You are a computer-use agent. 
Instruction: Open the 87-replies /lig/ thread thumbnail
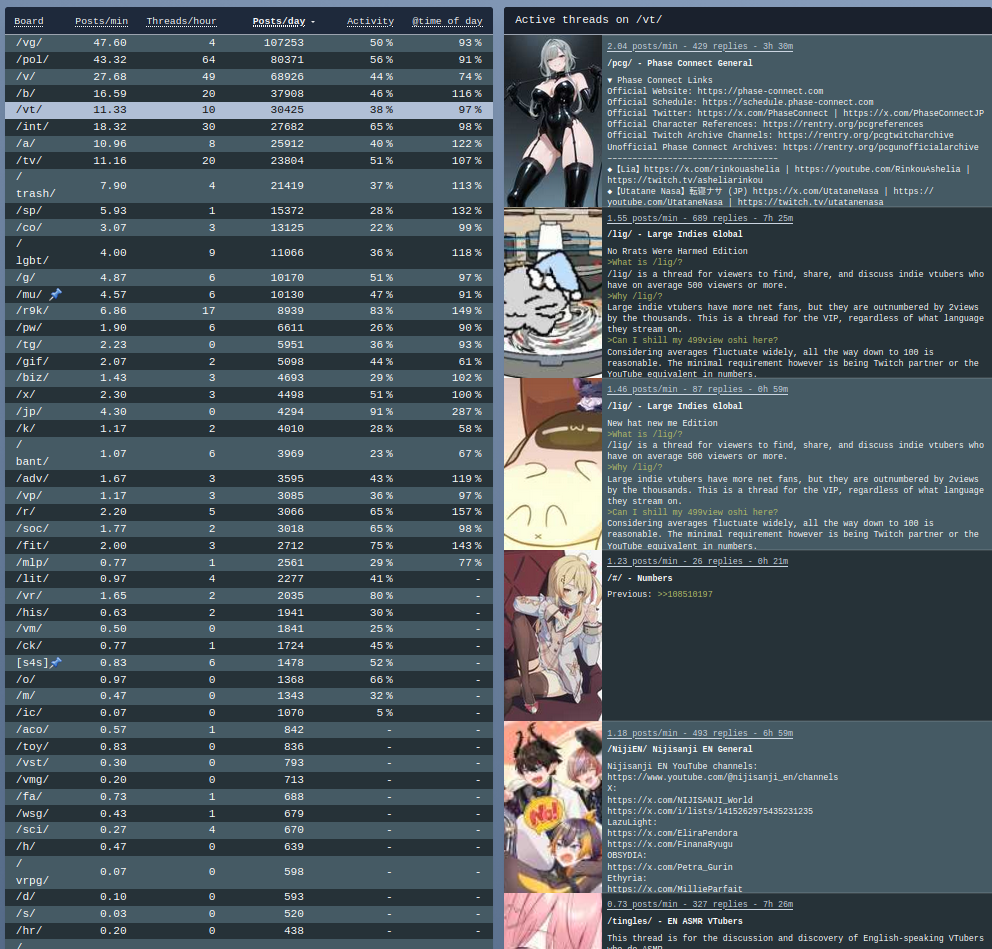553,464
